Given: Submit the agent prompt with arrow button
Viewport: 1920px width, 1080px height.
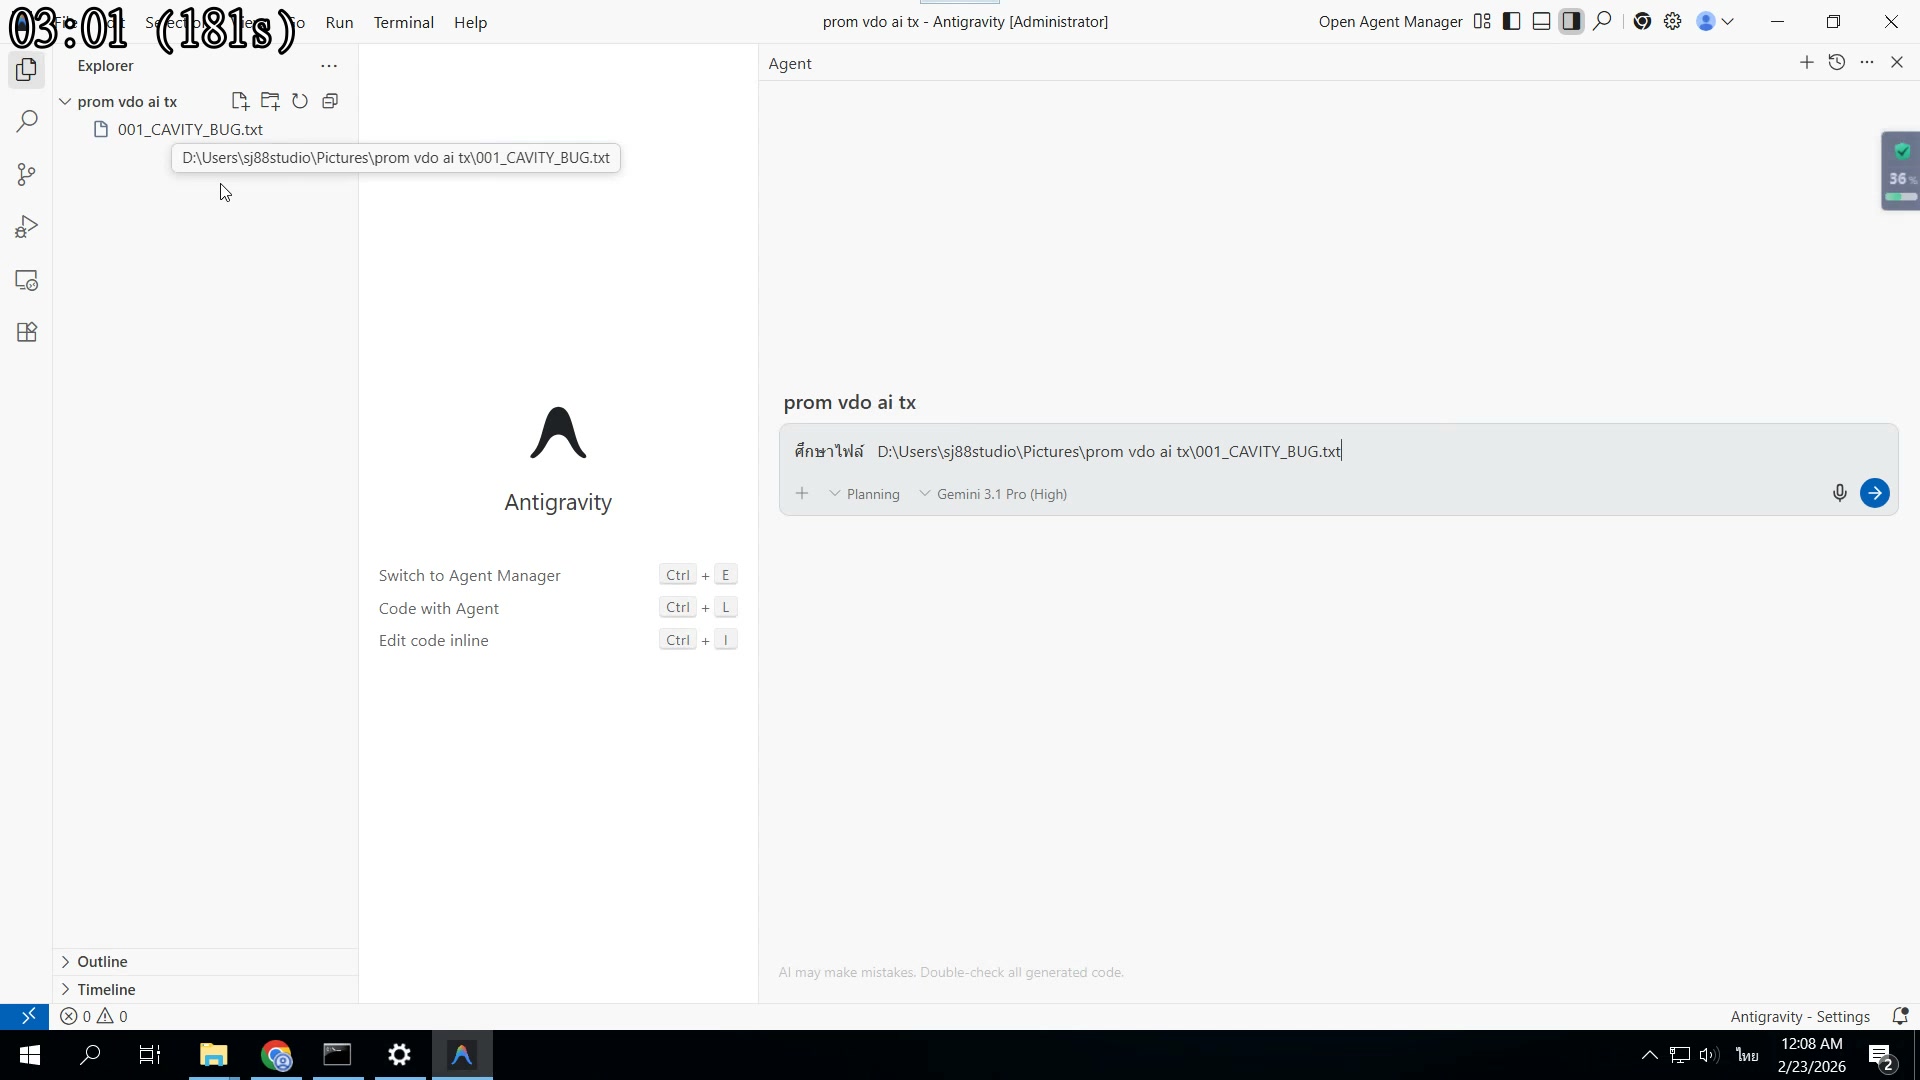Looking at the screenshot, I should [x=1875, y=492].
